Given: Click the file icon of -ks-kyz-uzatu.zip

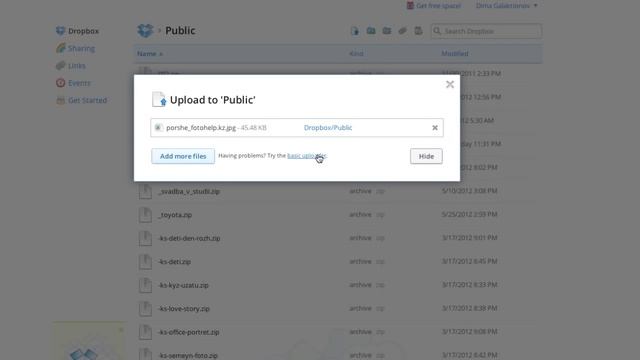Looking at the screenshot, I should click(145, 285).
